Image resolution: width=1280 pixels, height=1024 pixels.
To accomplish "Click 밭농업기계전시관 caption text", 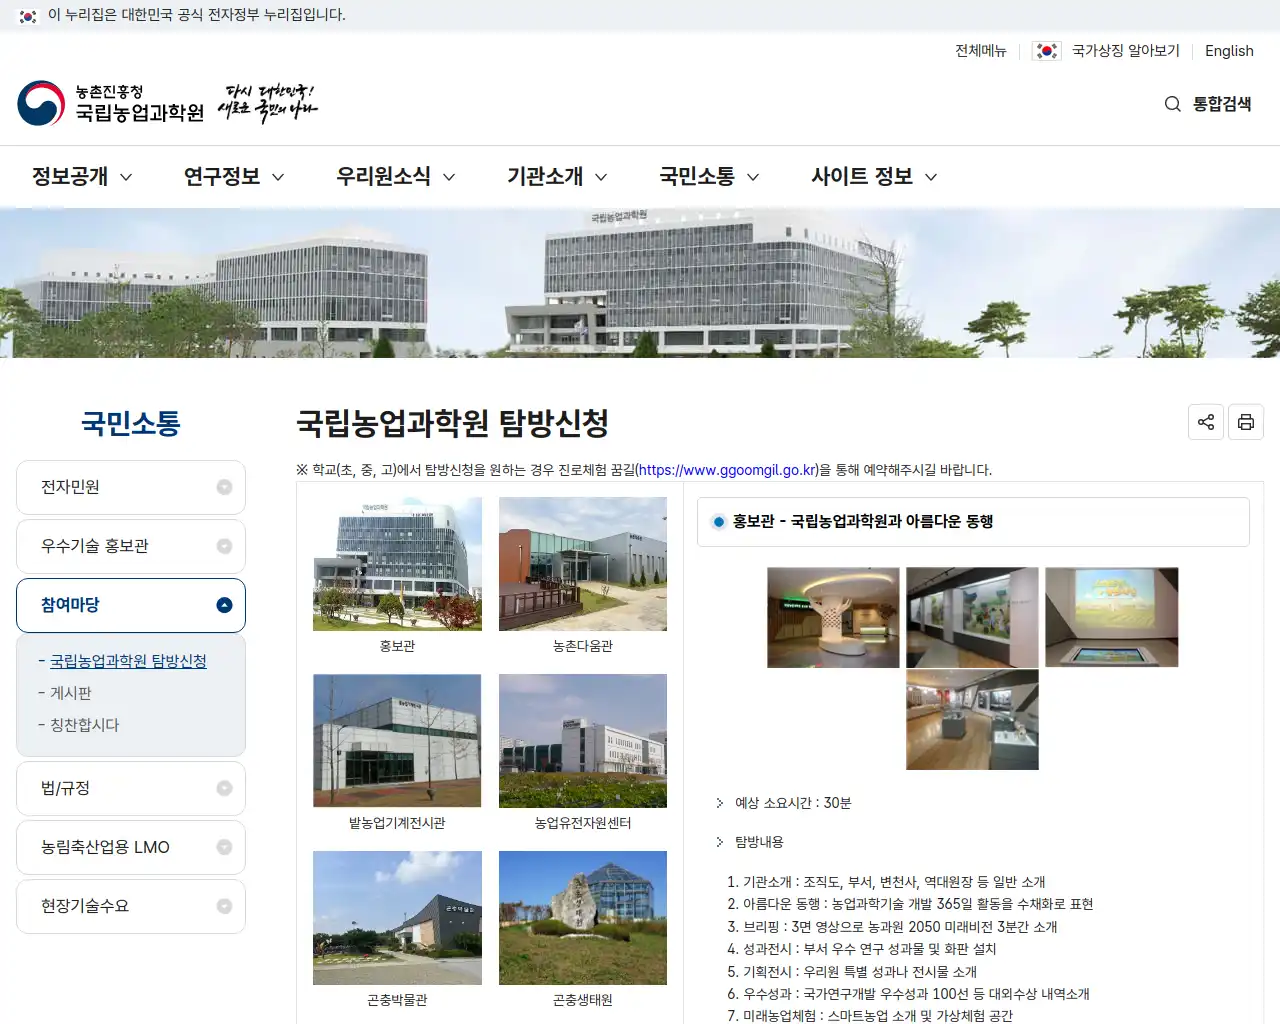I will [x=397, y=823].
